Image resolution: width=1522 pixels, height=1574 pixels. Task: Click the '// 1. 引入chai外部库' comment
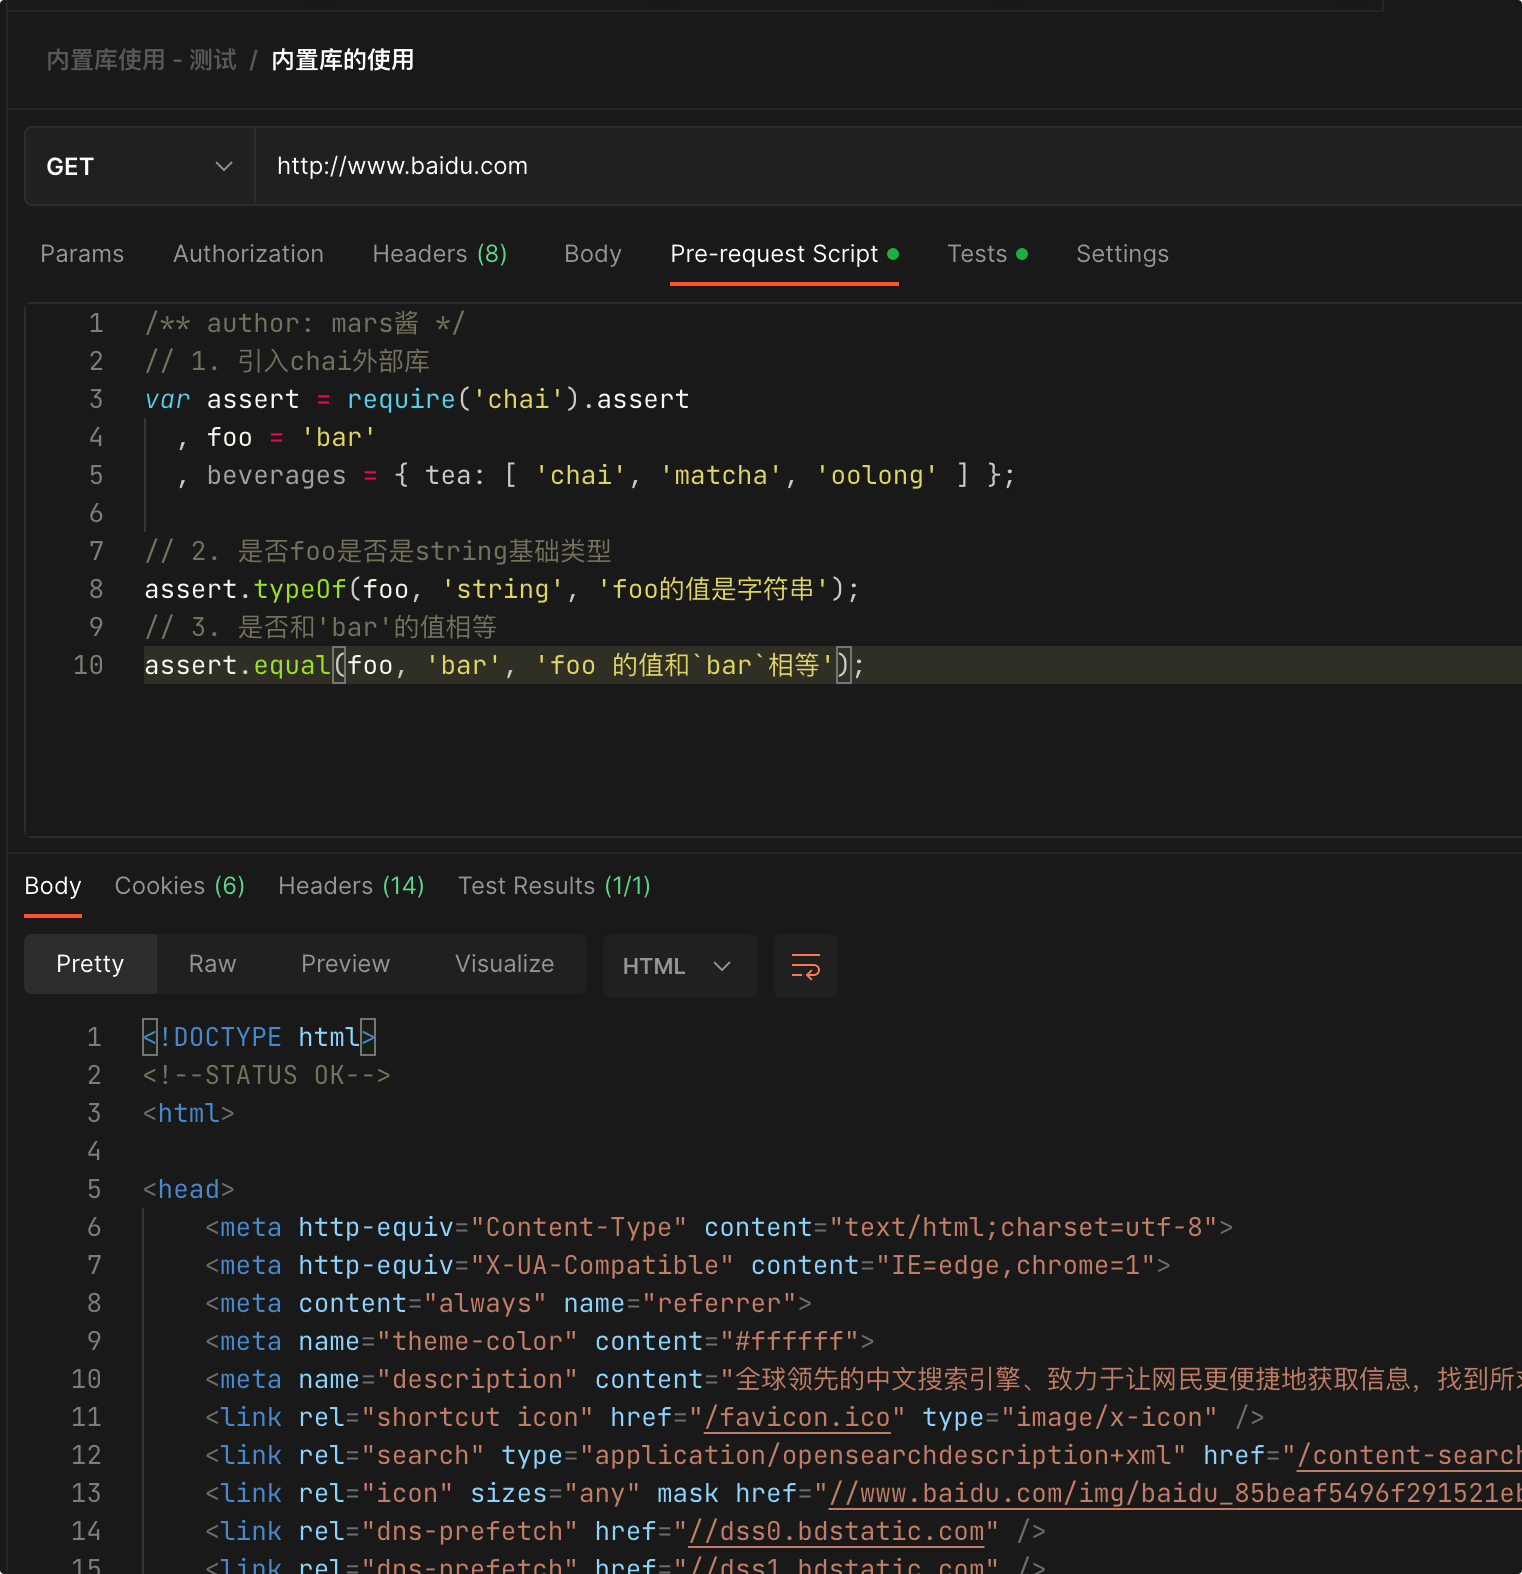click(288, 361)
